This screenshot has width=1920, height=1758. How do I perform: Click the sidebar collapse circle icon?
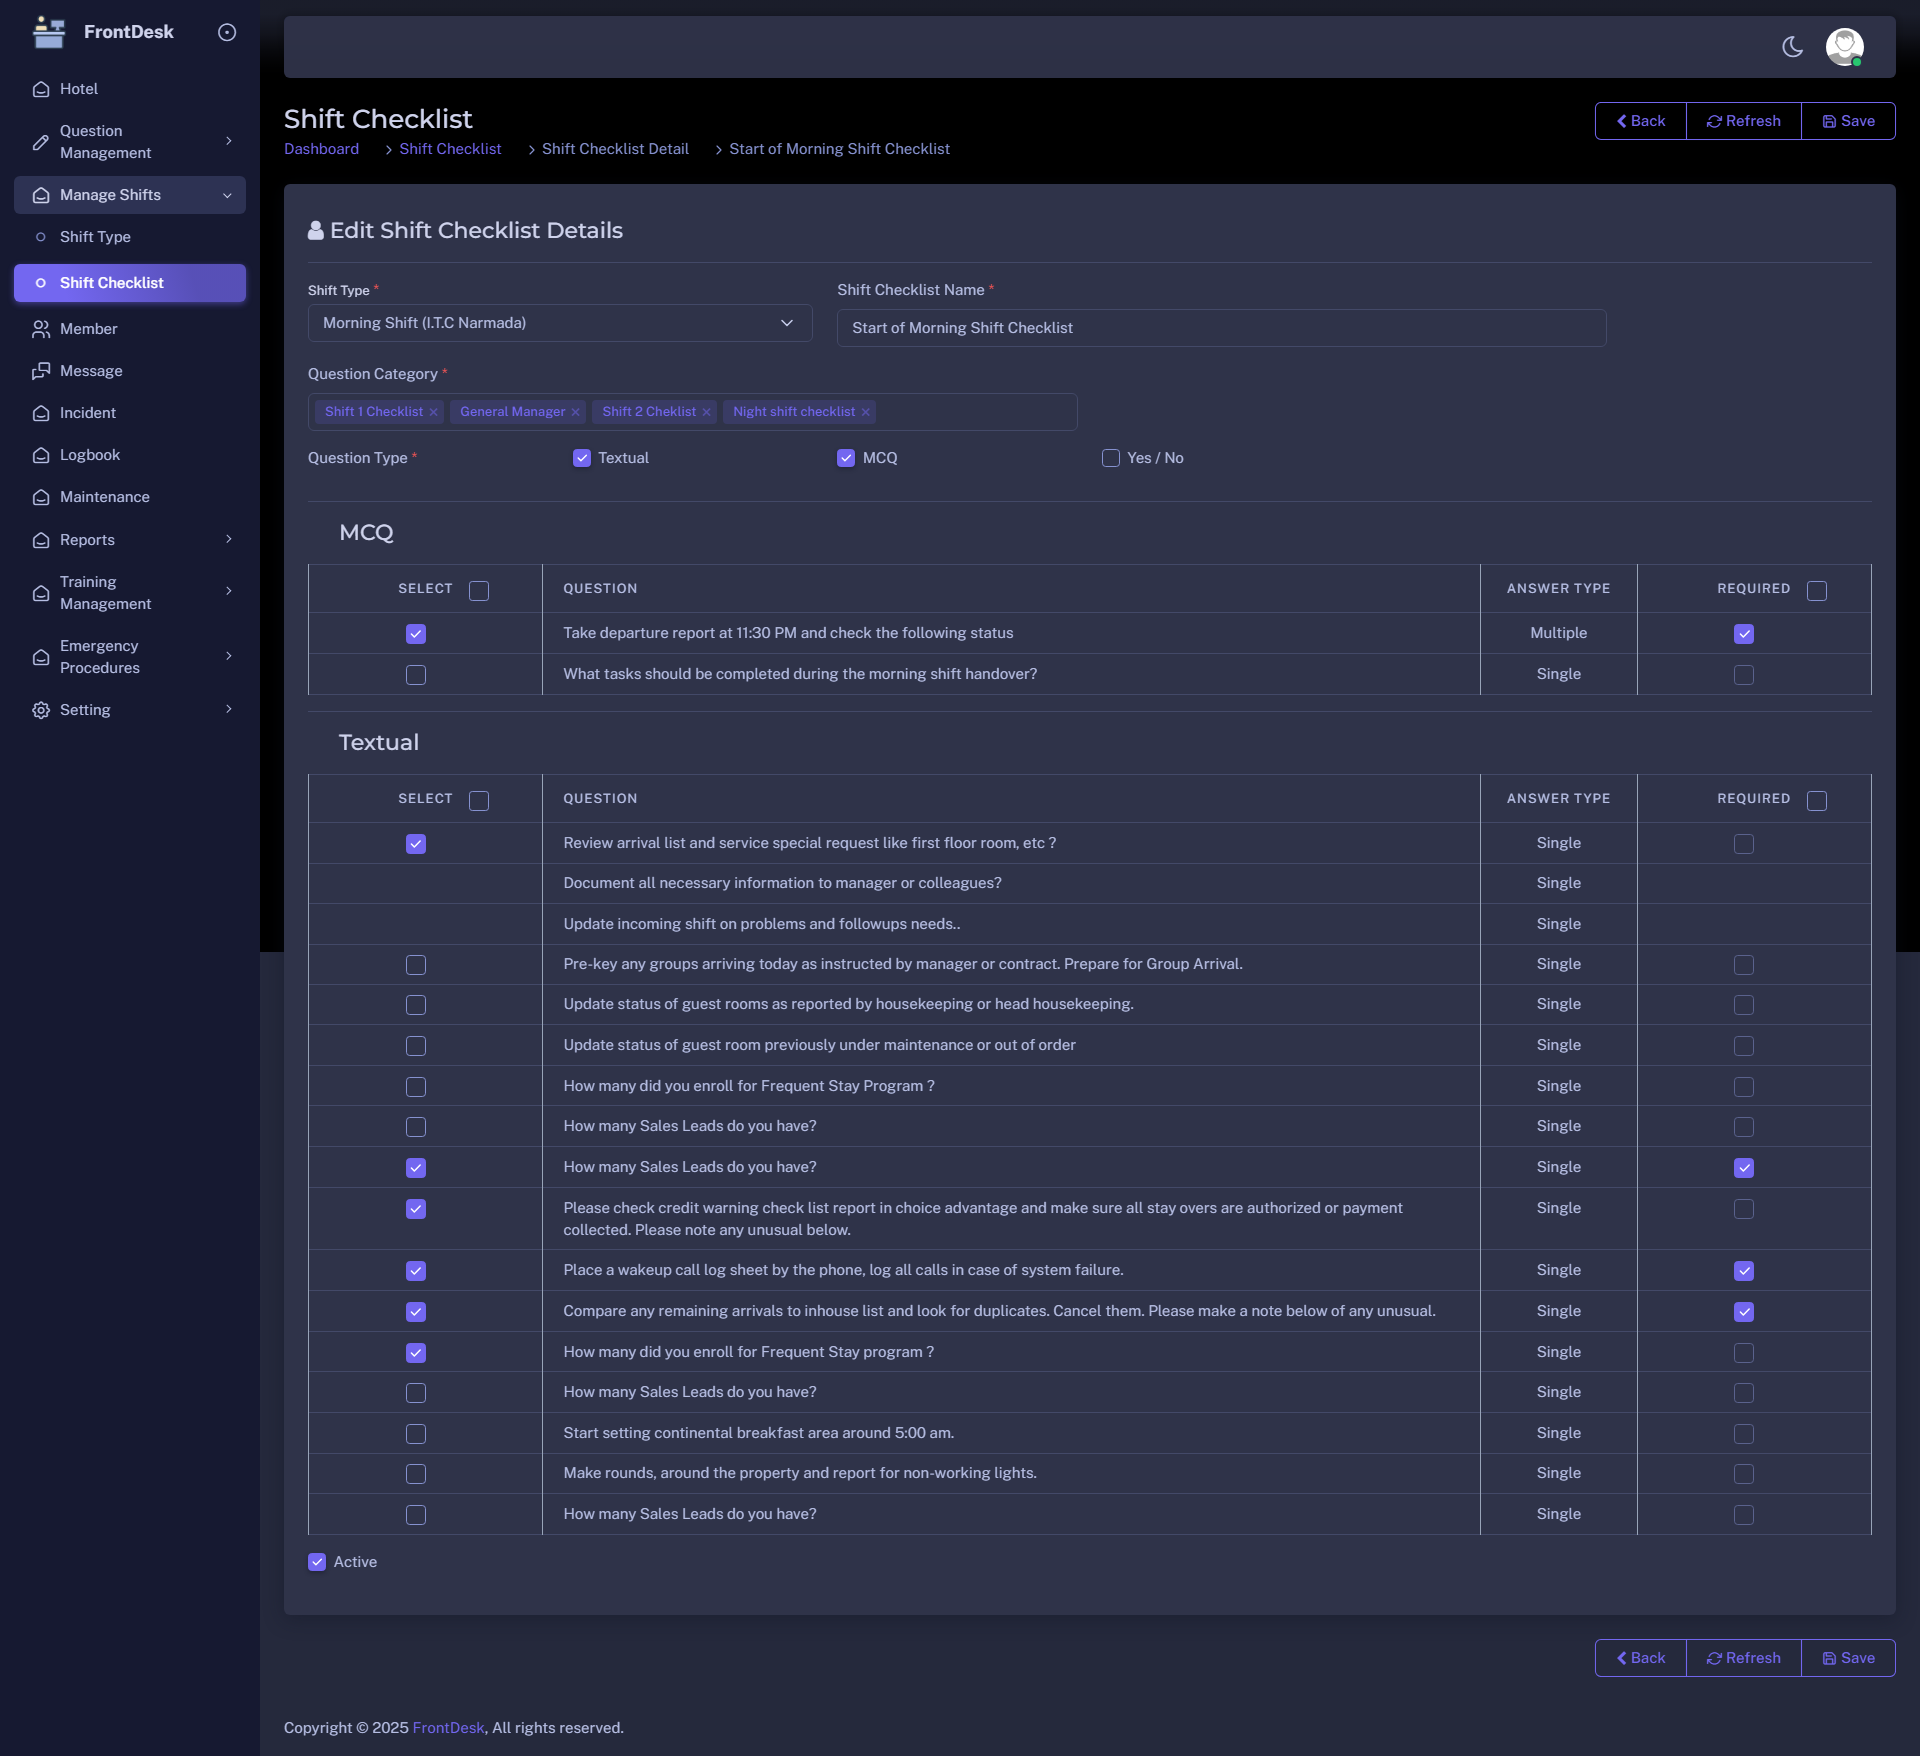[227, 32]
